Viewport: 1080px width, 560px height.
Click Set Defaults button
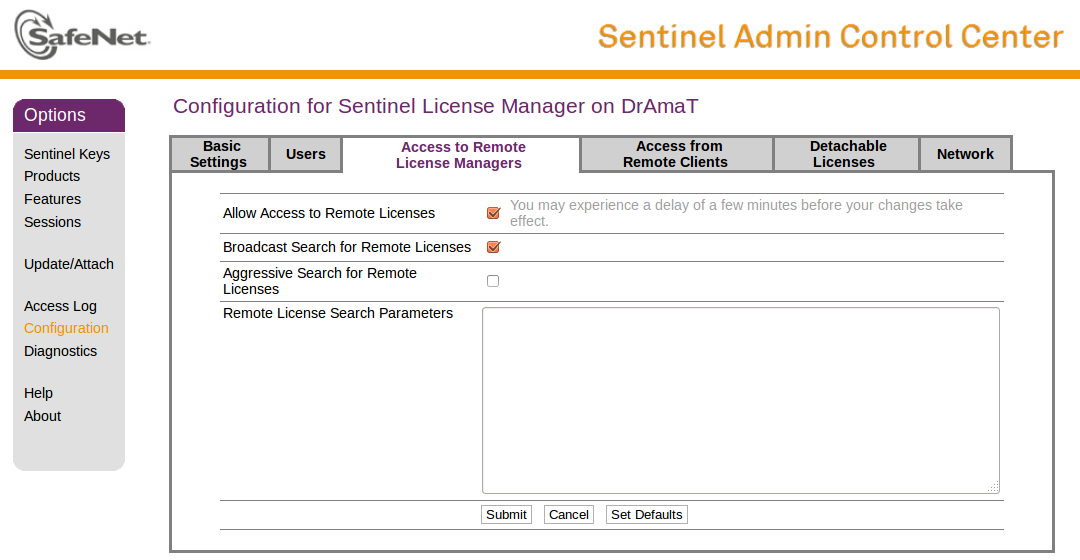tap(646, 515)
